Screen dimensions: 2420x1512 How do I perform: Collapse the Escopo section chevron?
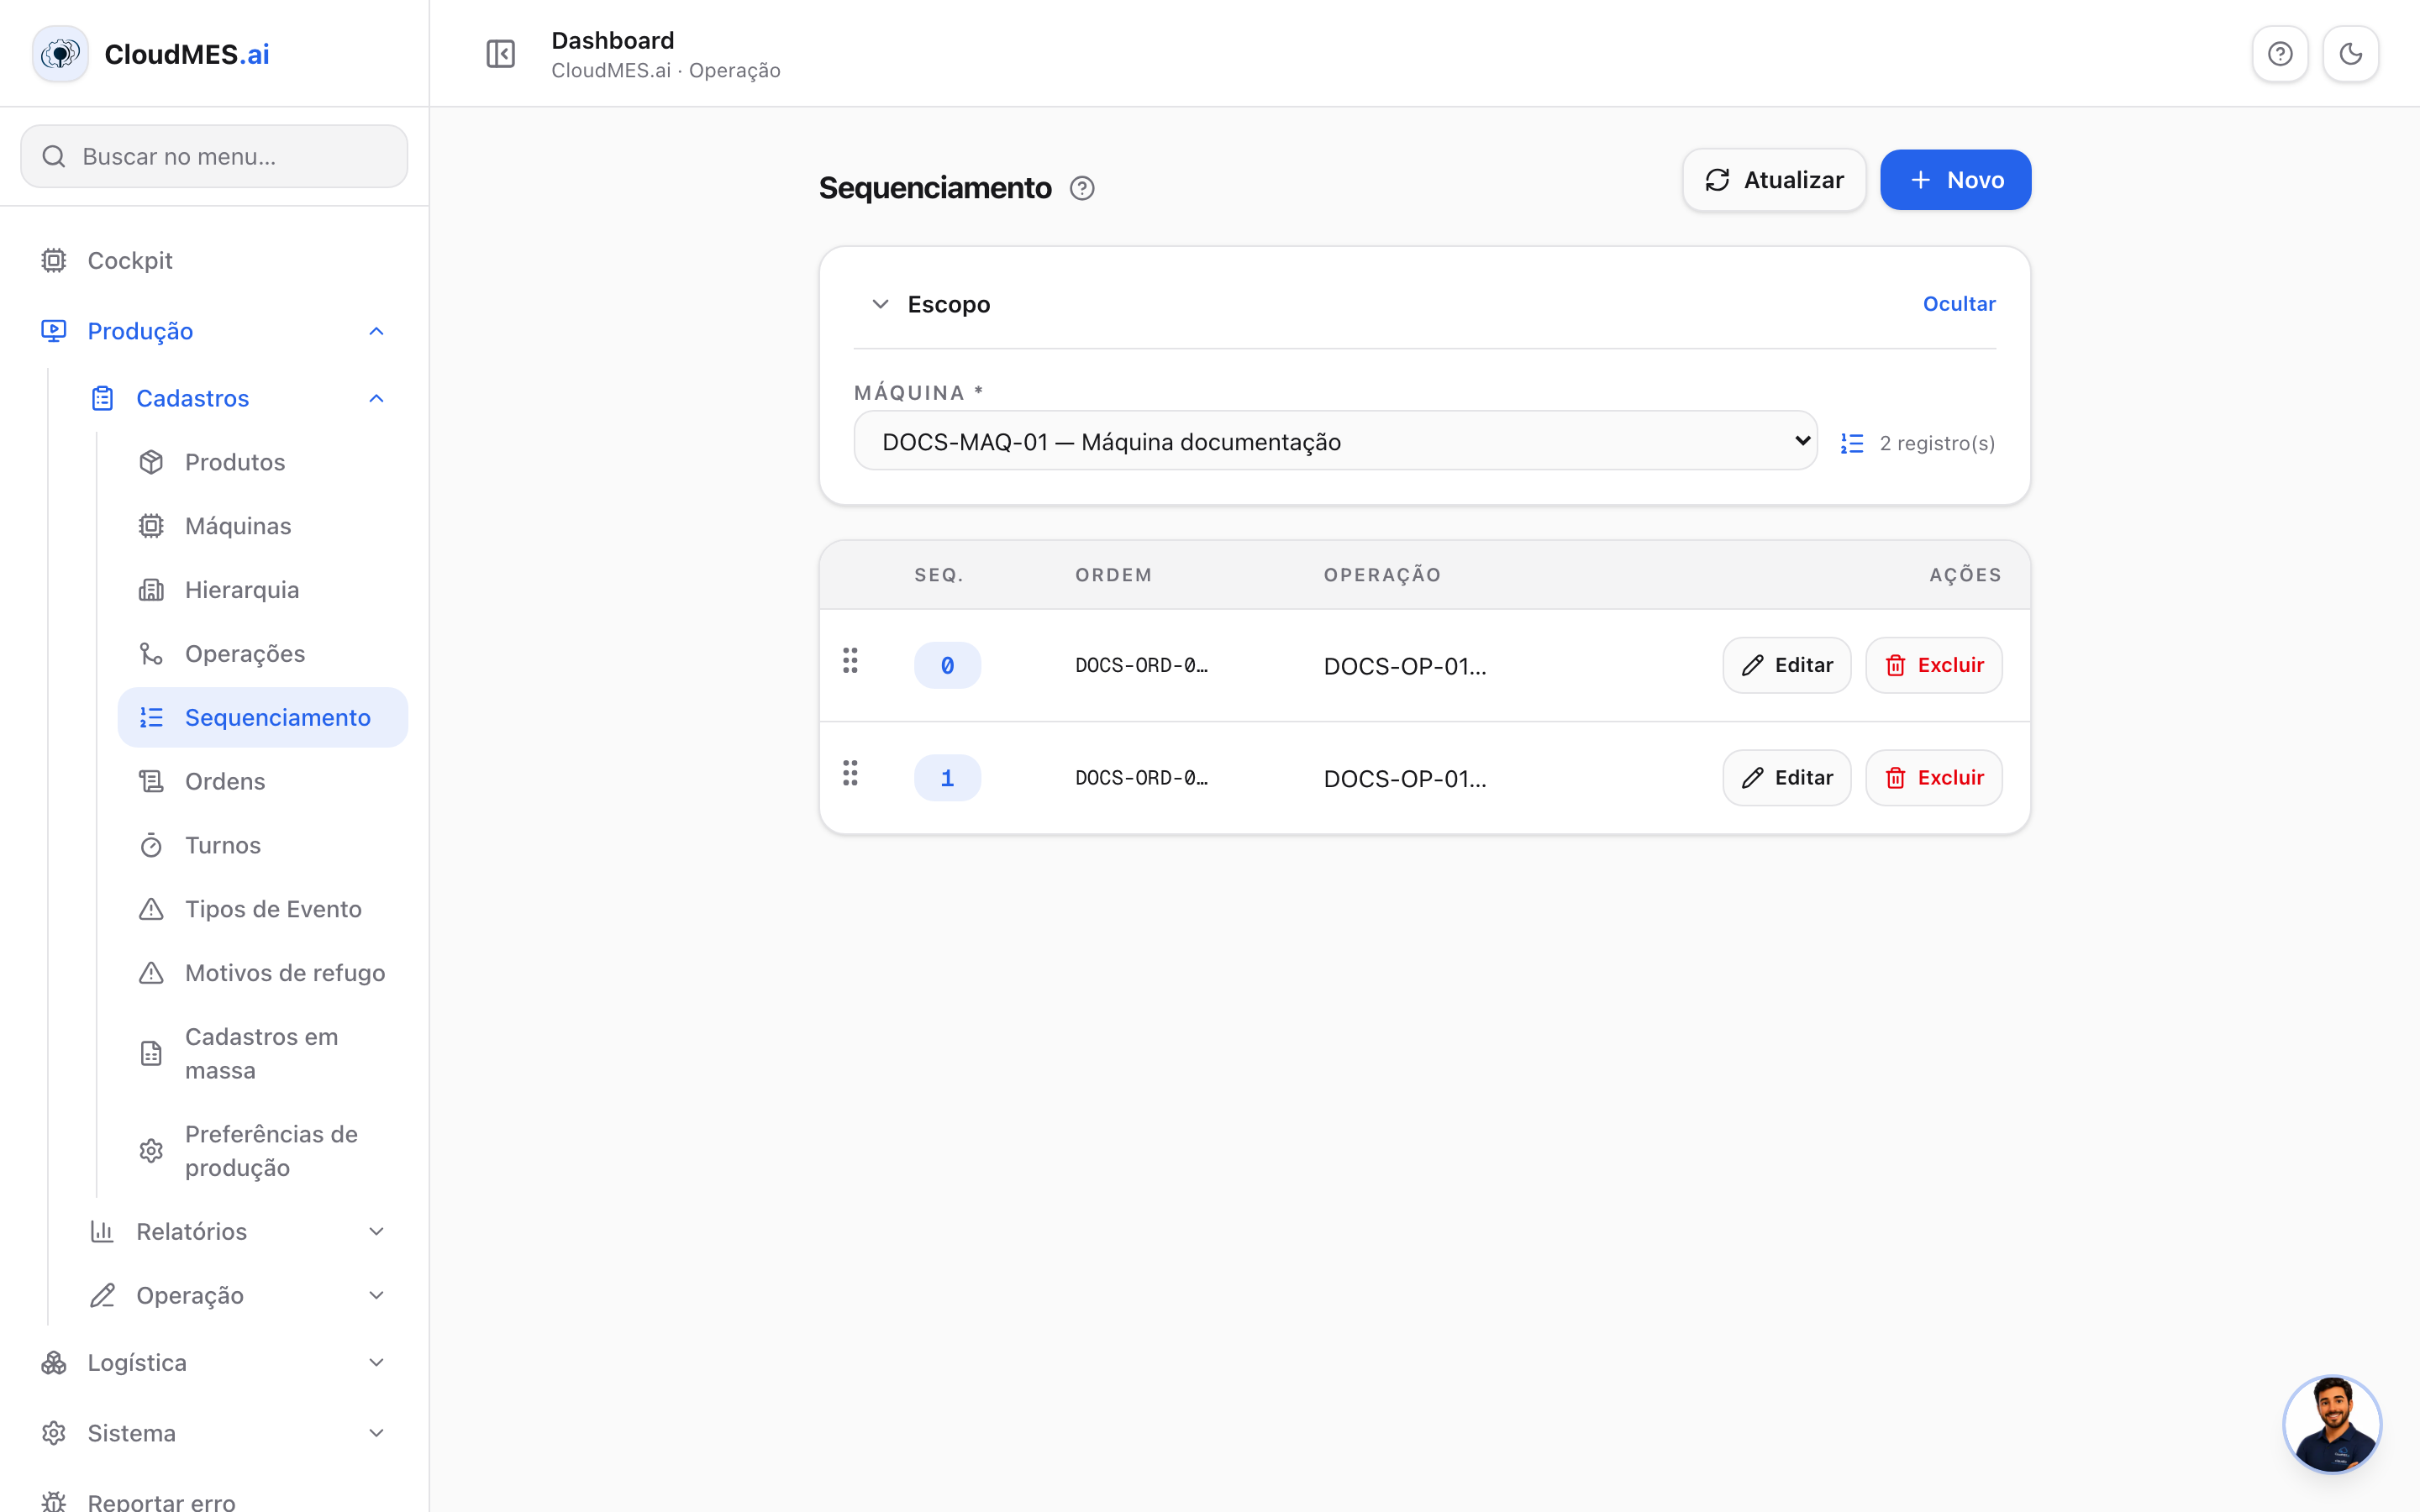[880, 304]
